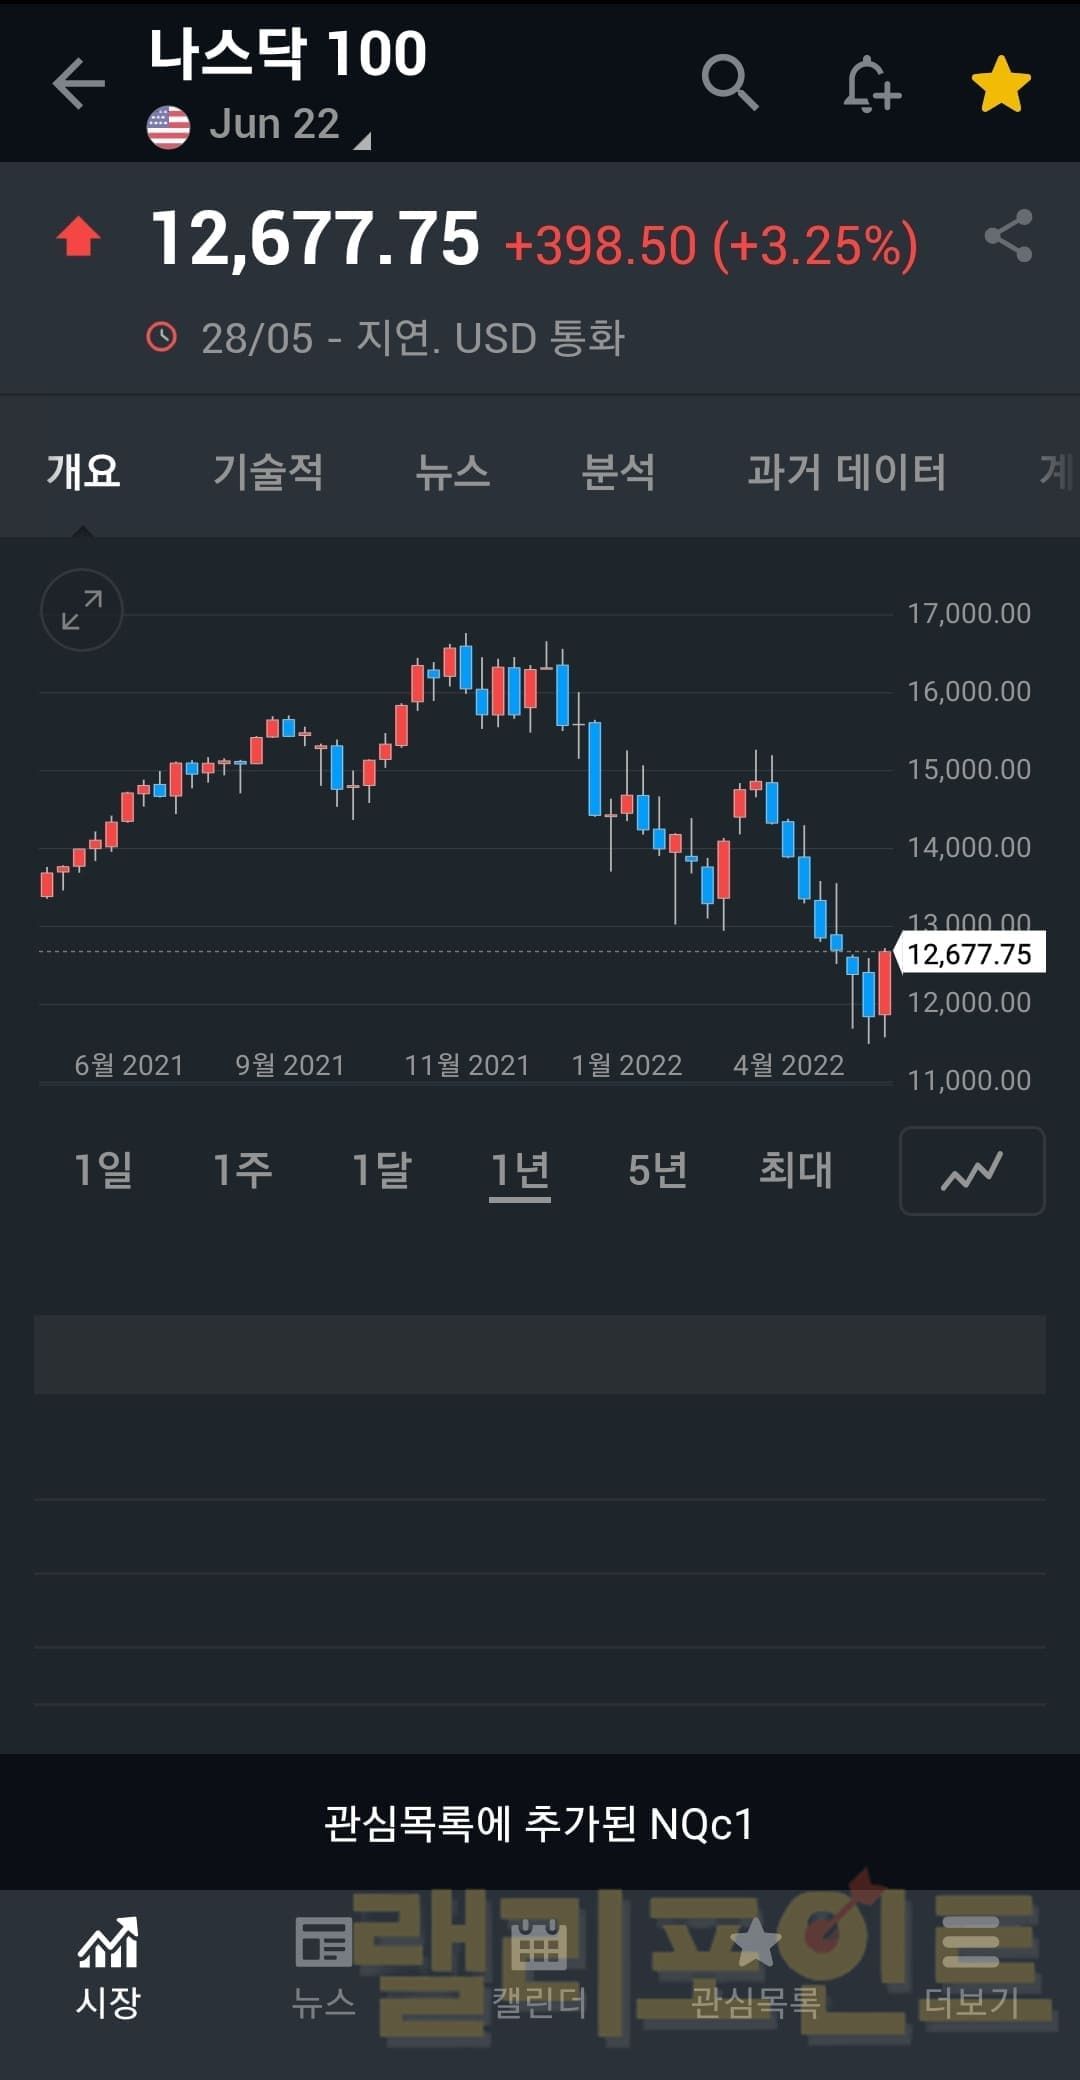Screen dimensions: 1080x2080
Task: Select the 1주 chart range
Action: pos(242,1169)
